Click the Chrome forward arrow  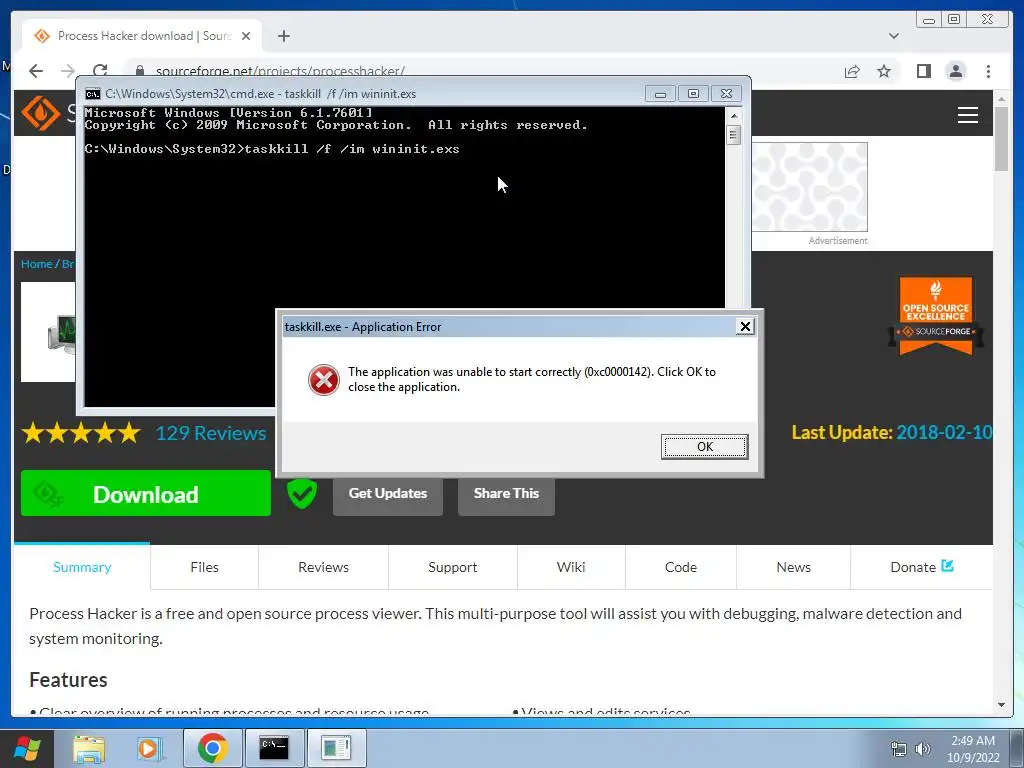[67, 71]
